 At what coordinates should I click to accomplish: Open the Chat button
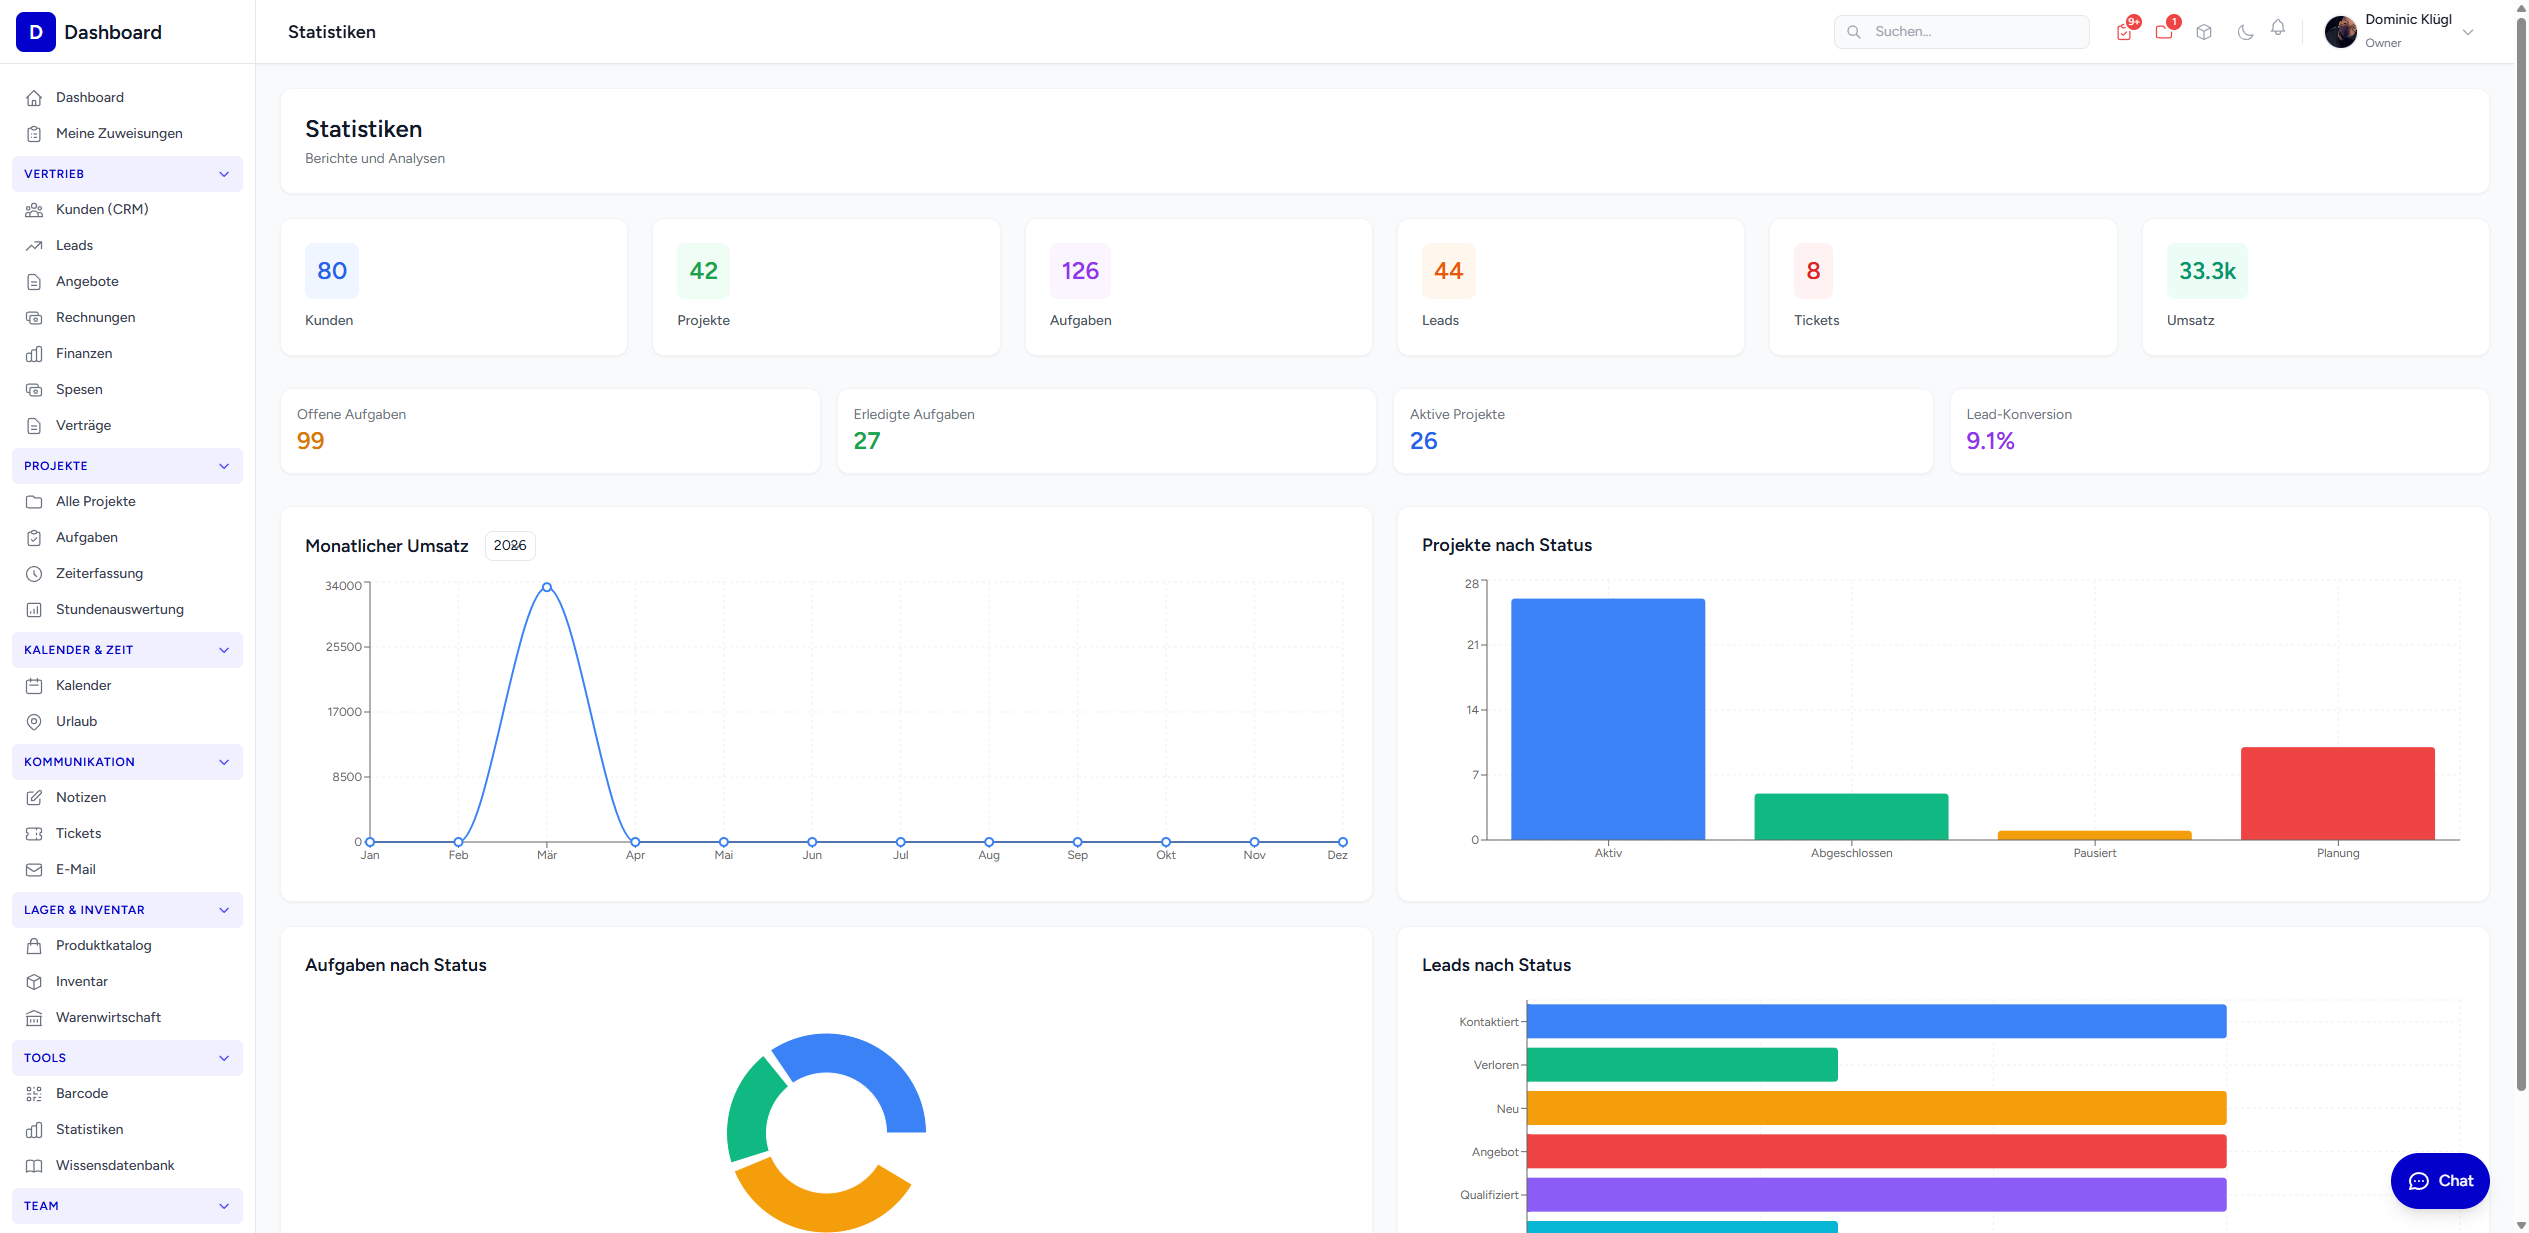click(2440, 1181)
